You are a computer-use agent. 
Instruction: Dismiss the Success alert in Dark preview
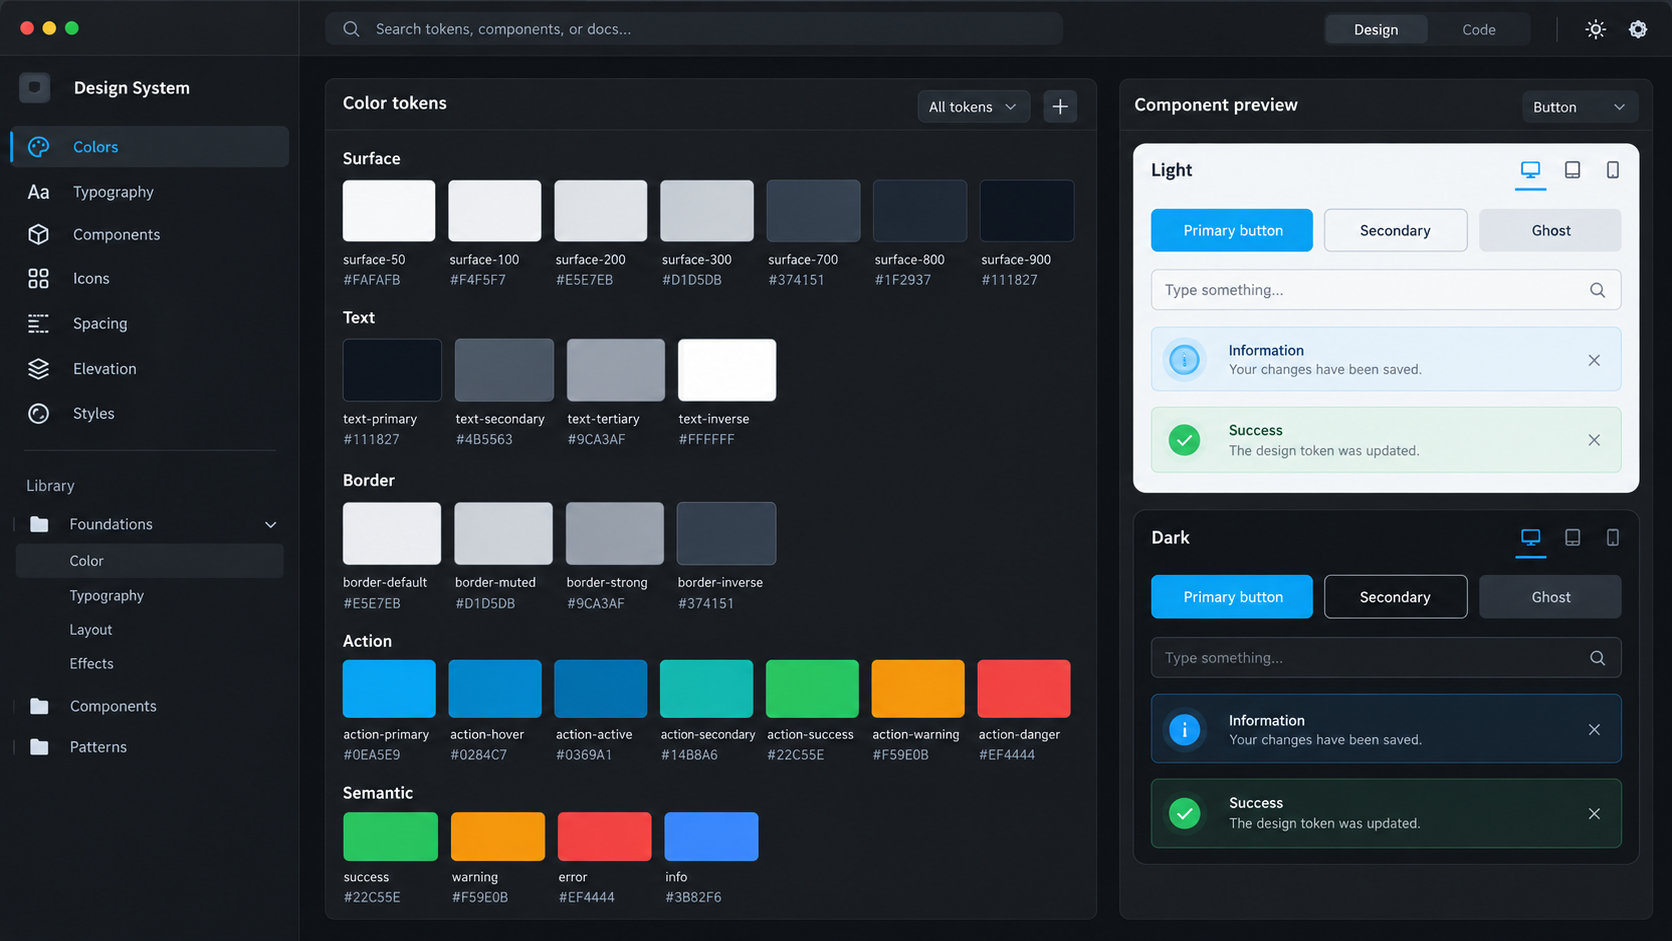[1594, 814]
